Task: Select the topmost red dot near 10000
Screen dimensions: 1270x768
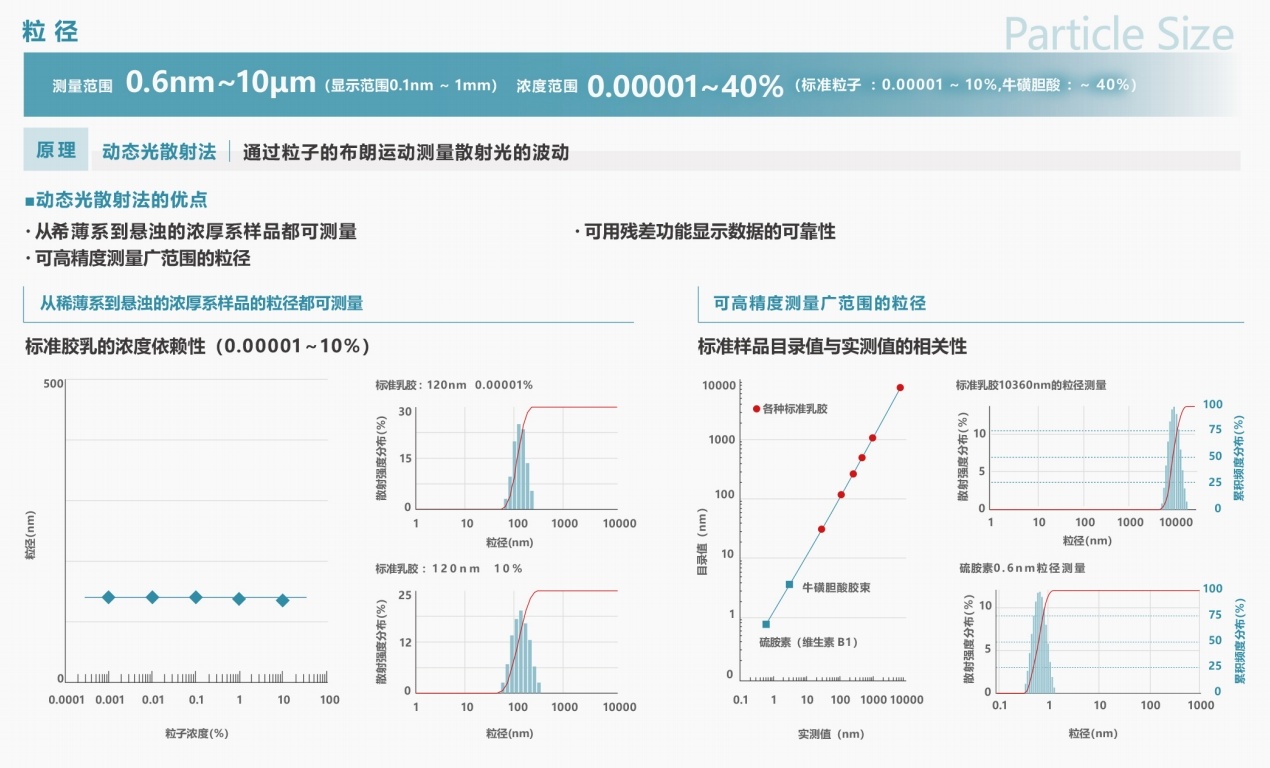Action: [x=900, y=387]
